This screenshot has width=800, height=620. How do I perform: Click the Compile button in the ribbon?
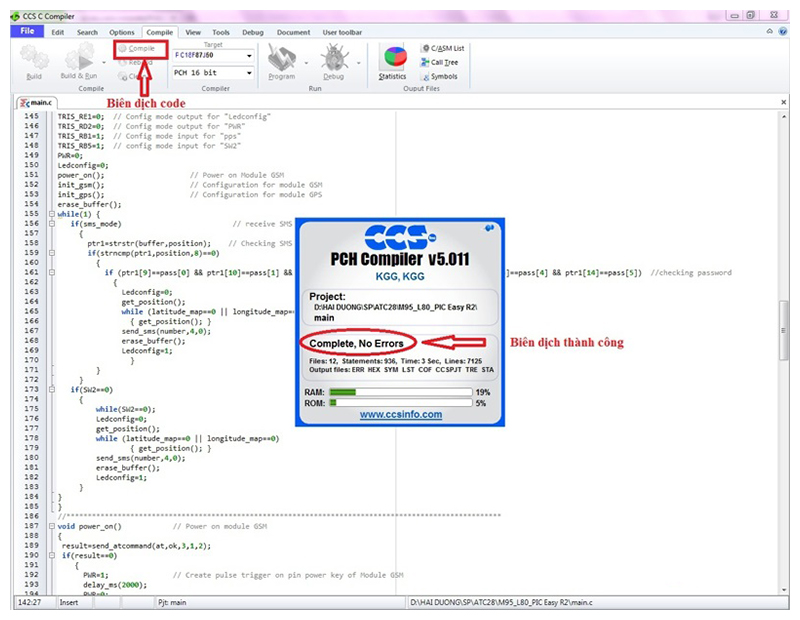(137, 48)
